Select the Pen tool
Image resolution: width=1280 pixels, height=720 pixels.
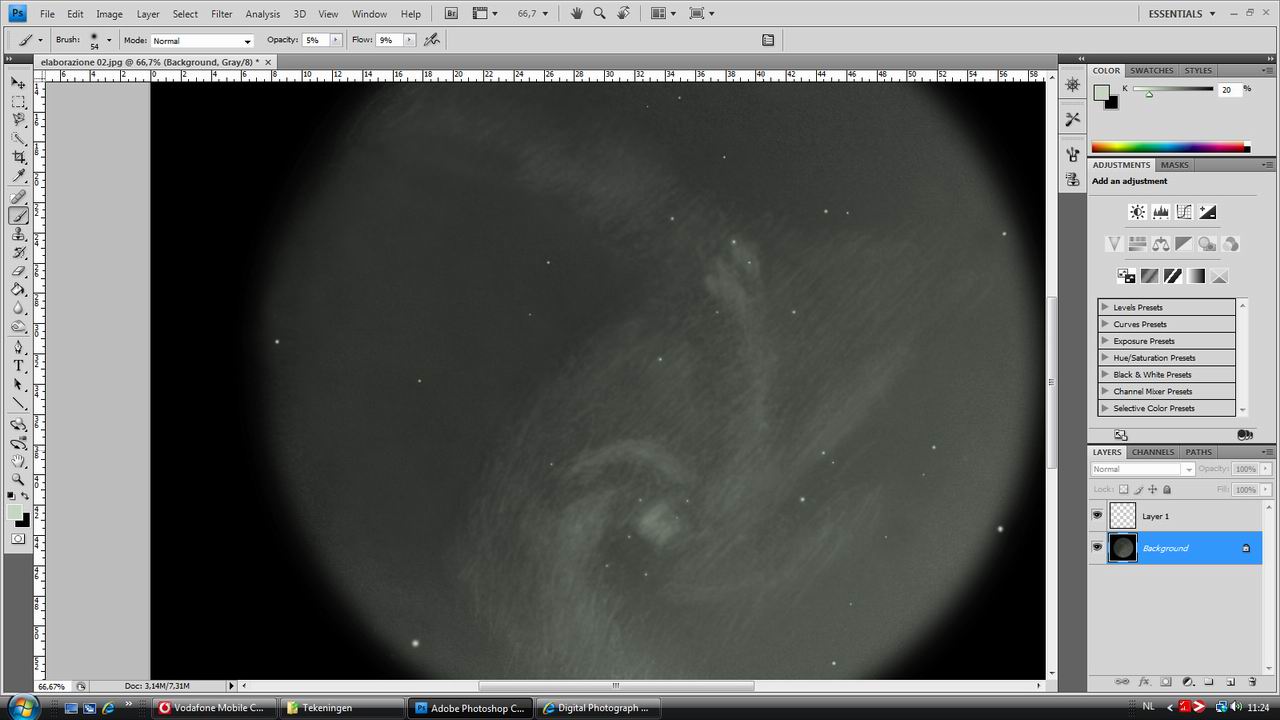click(18, 347)
